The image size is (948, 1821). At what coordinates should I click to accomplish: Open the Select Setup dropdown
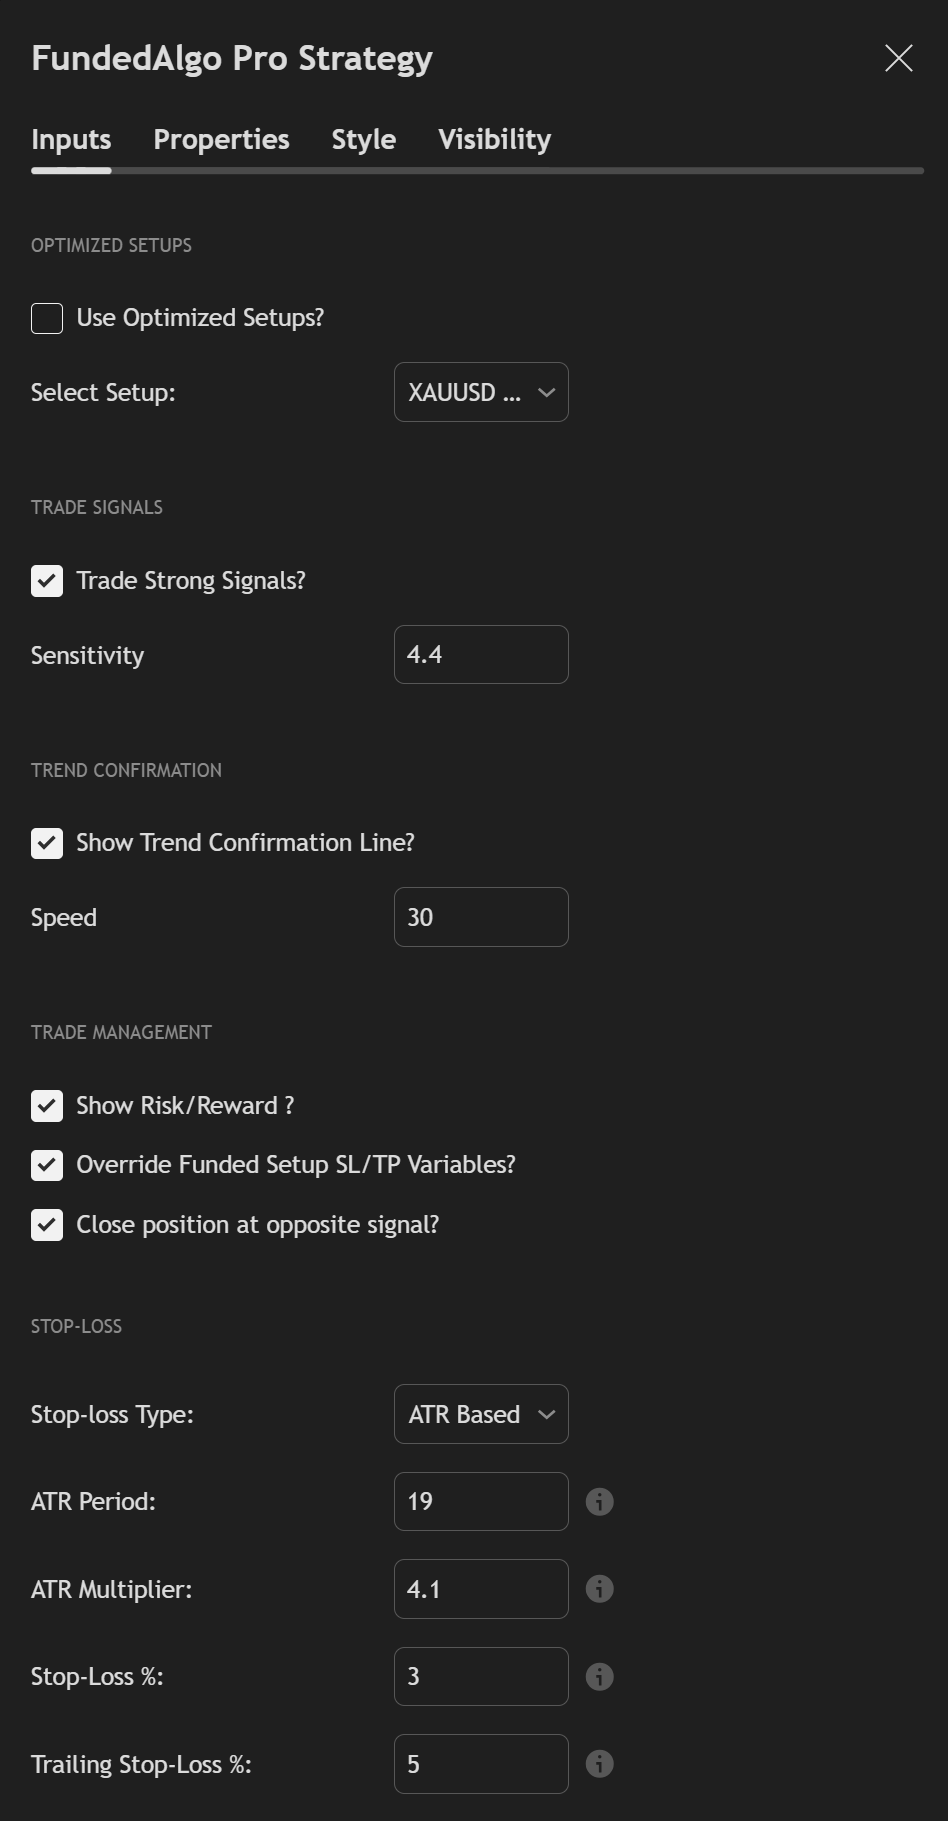[481, 392]
